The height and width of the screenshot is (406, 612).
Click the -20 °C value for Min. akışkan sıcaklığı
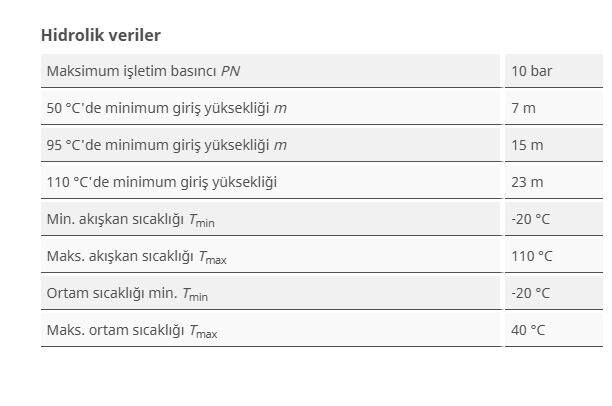coord(530,219)
